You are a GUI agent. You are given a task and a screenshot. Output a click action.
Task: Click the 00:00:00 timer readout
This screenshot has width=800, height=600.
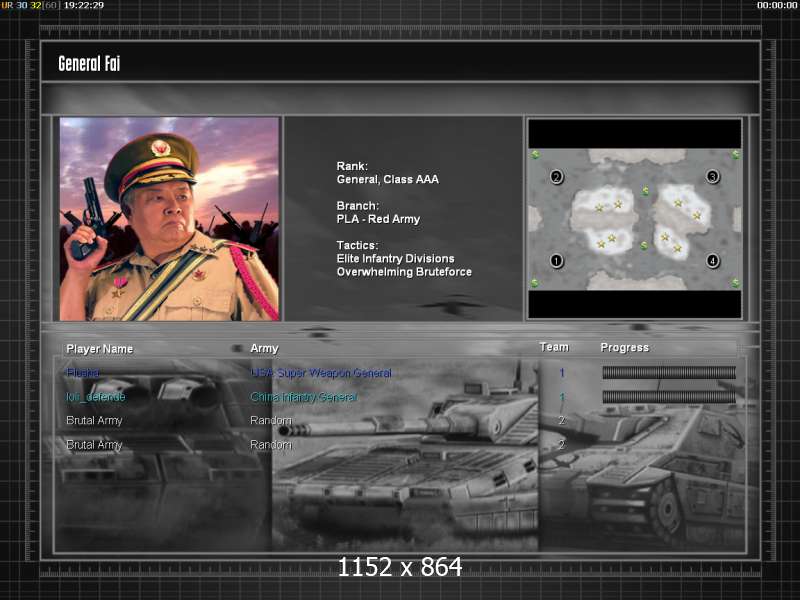point(777,5)
